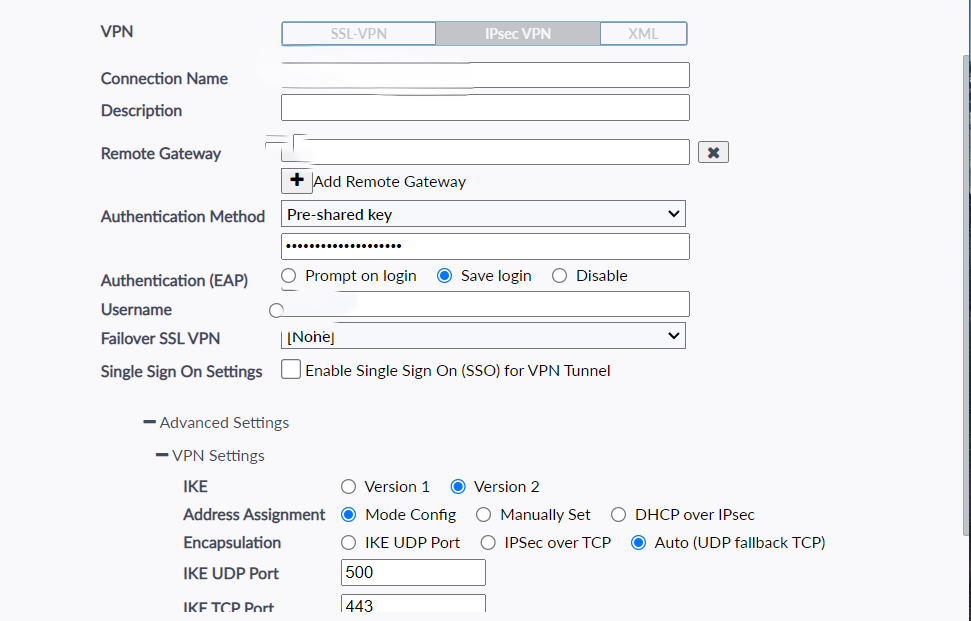The height and width of the screenshot is (621, 971).
Task: Click the Connection Name input field
Action: (485, 76)
